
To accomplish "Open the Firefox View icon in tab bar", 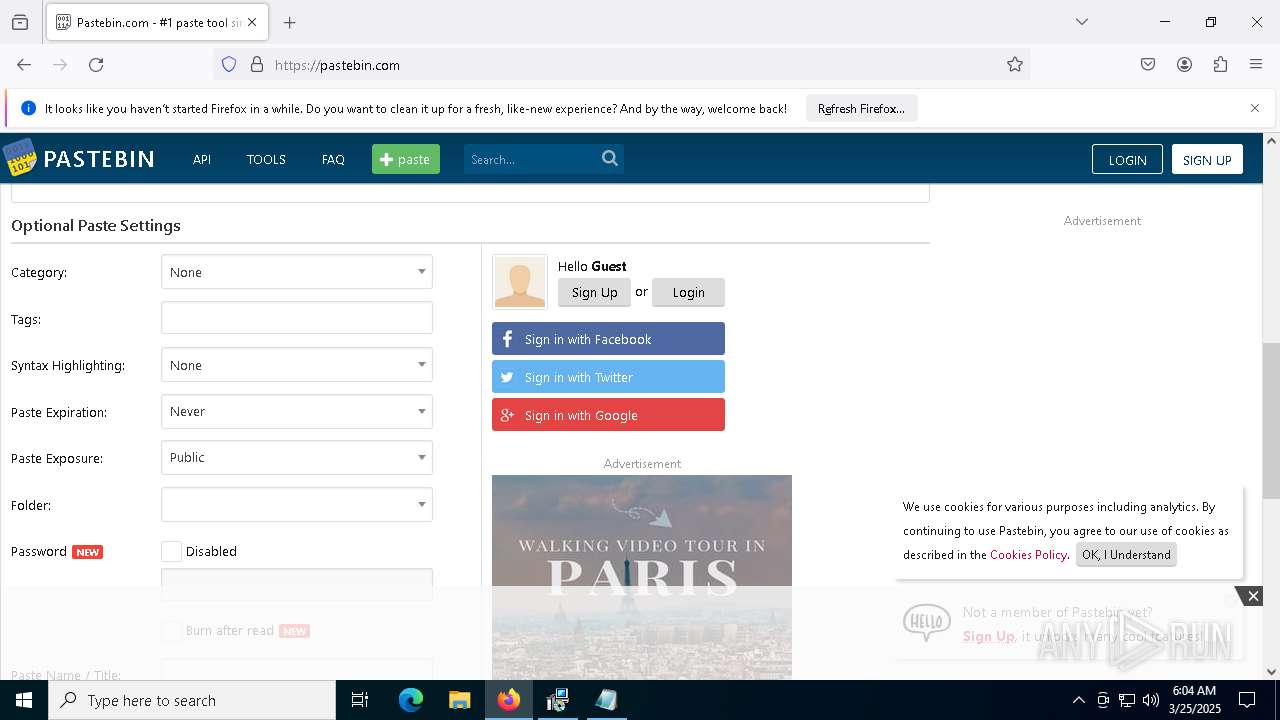I will 20,22.
